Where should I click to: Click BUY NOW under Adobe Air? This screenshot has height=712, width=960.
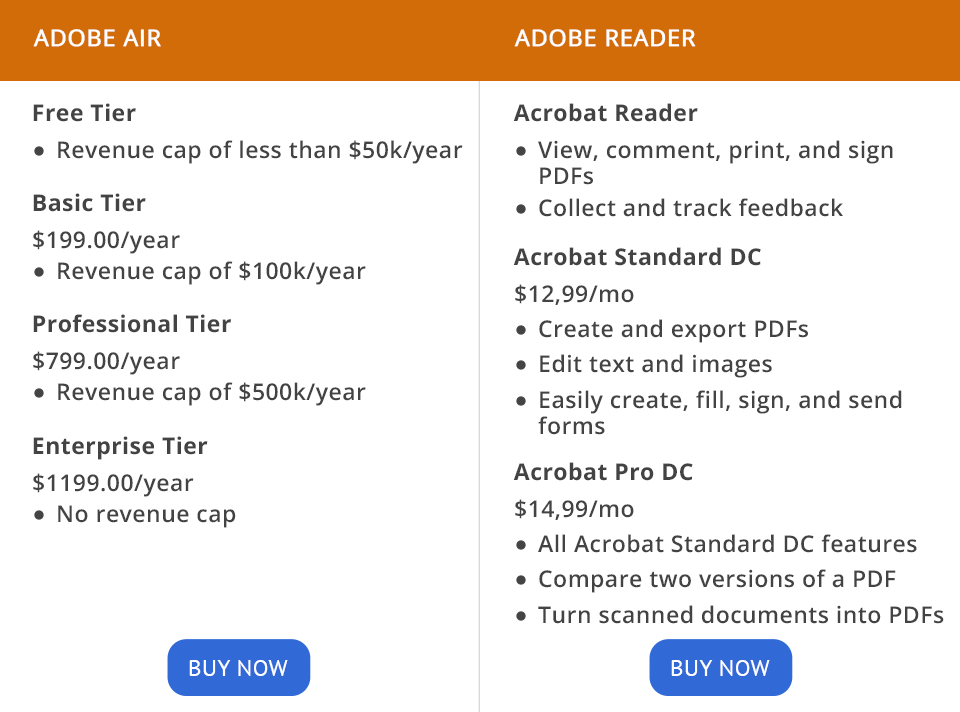(238, 668)
